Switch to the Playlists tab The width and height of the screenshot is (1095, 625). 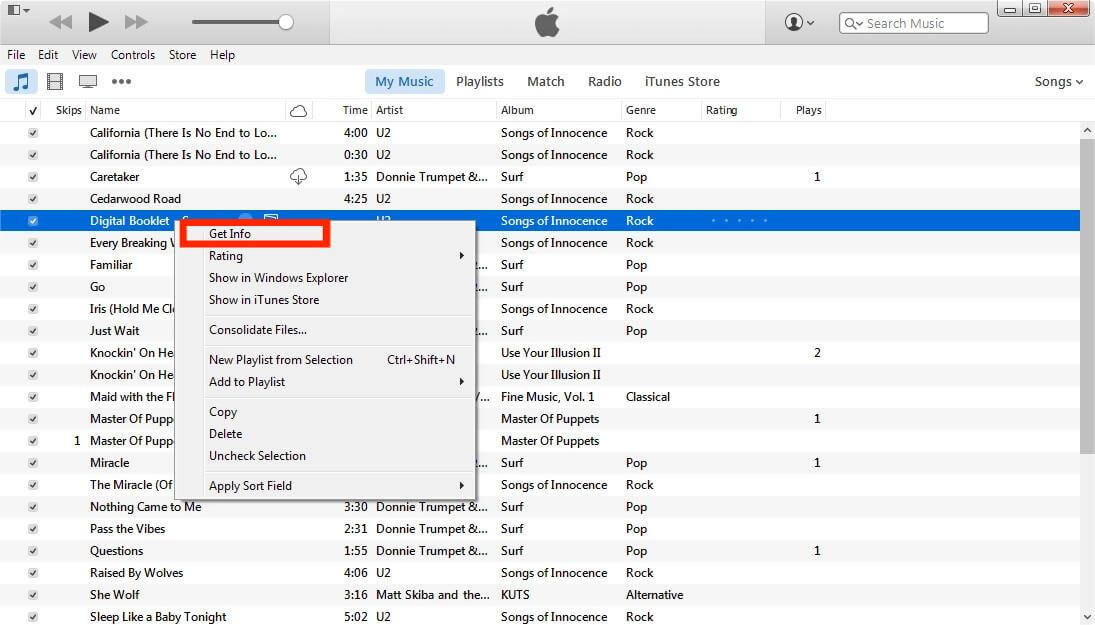coord(480,82)
